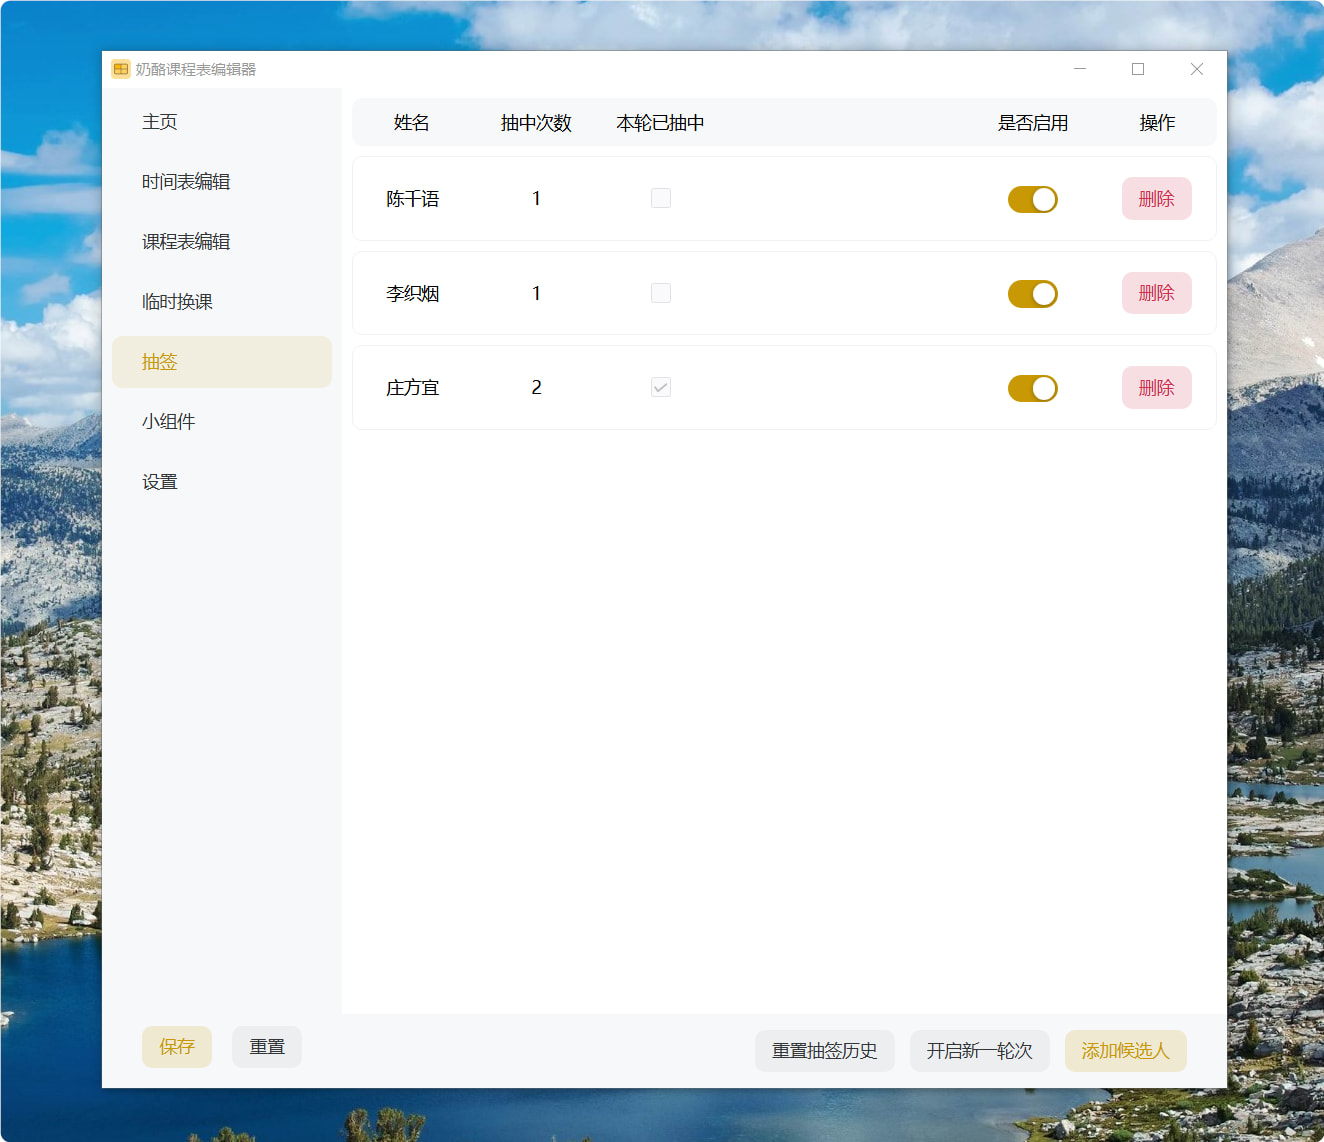Click the name 陈千语
This screenshot has height=1142, width=1324.
point(413,199)
